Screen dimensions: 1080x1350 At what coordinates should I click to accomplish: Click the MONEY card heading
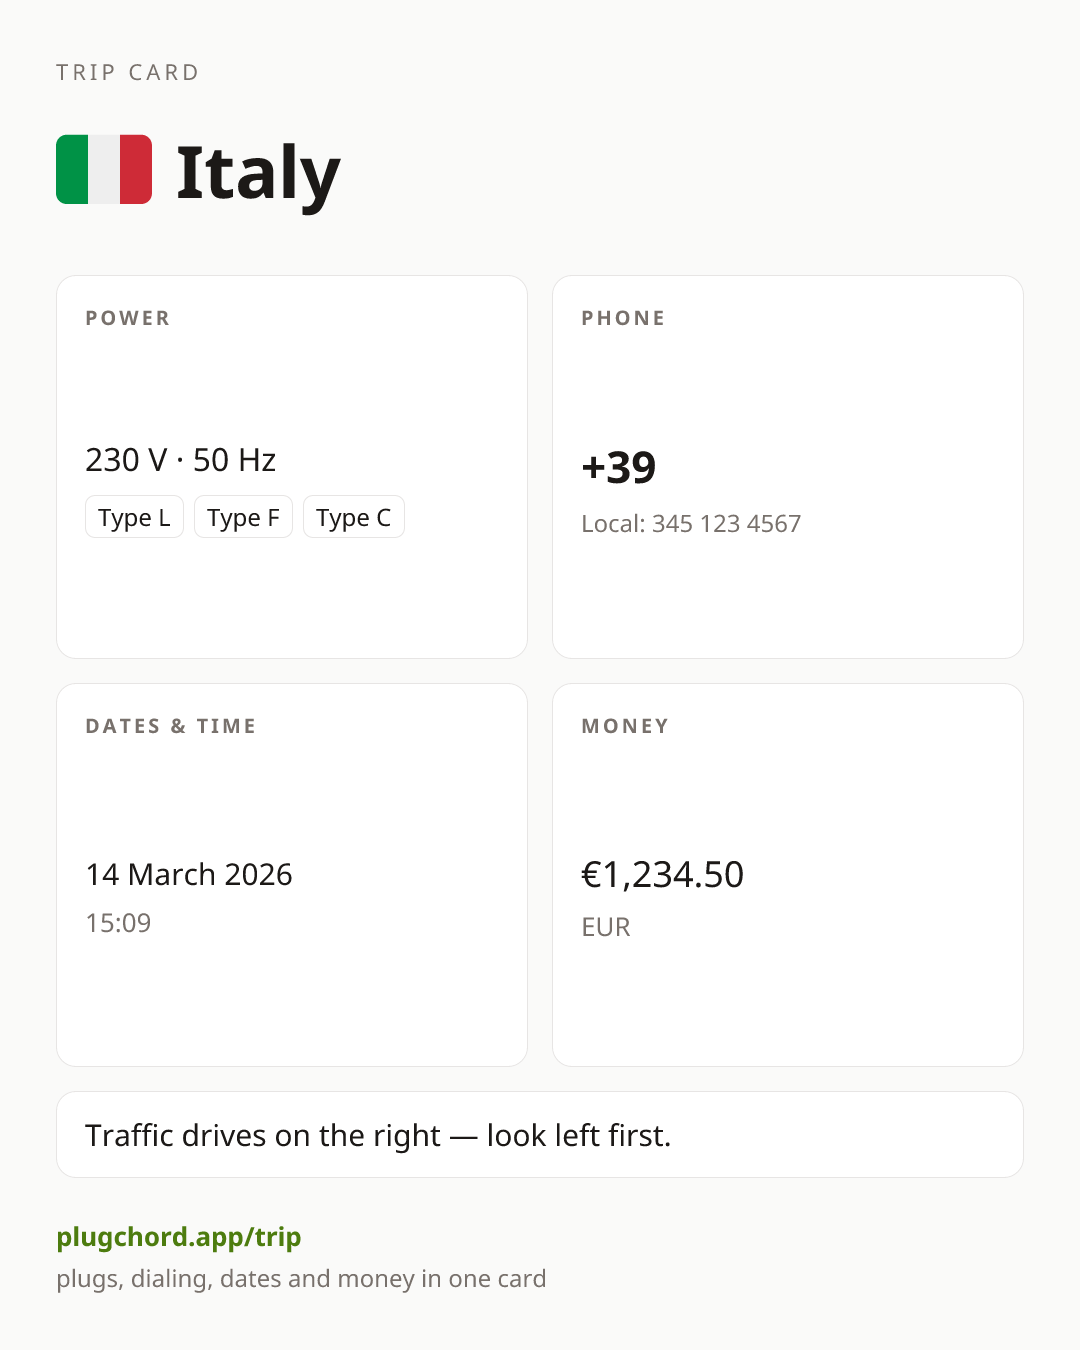coord(625,726)
